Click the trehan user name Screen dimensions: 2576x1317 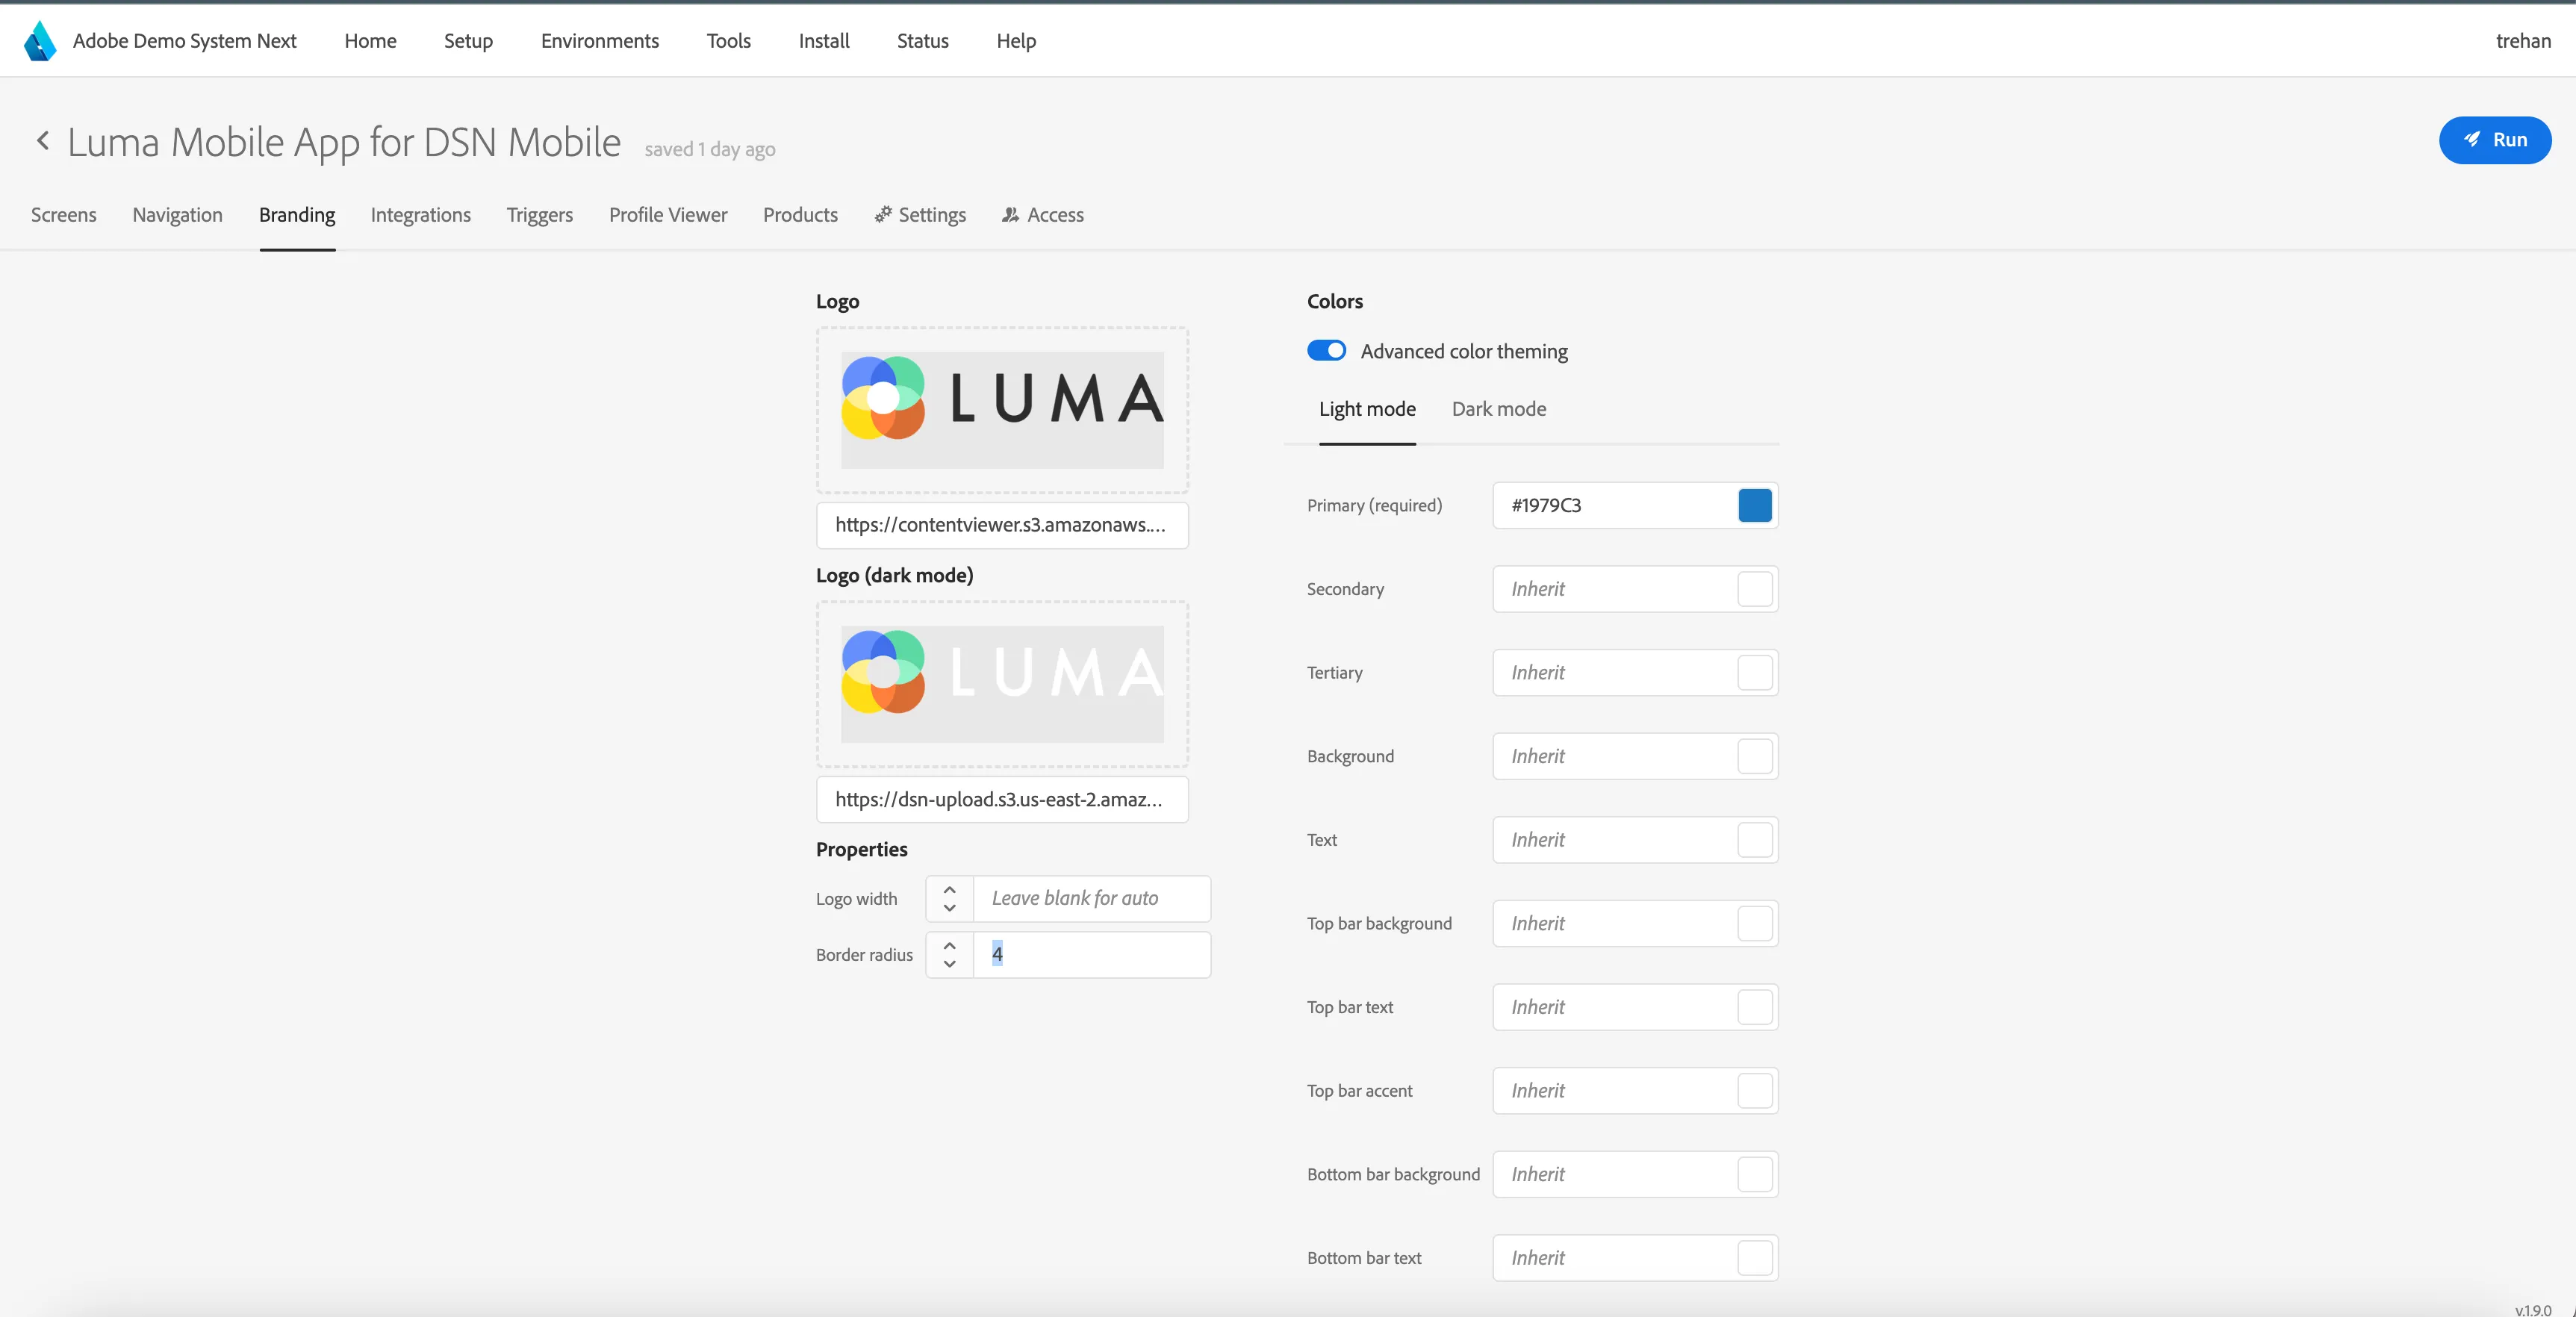[2522, 41]
